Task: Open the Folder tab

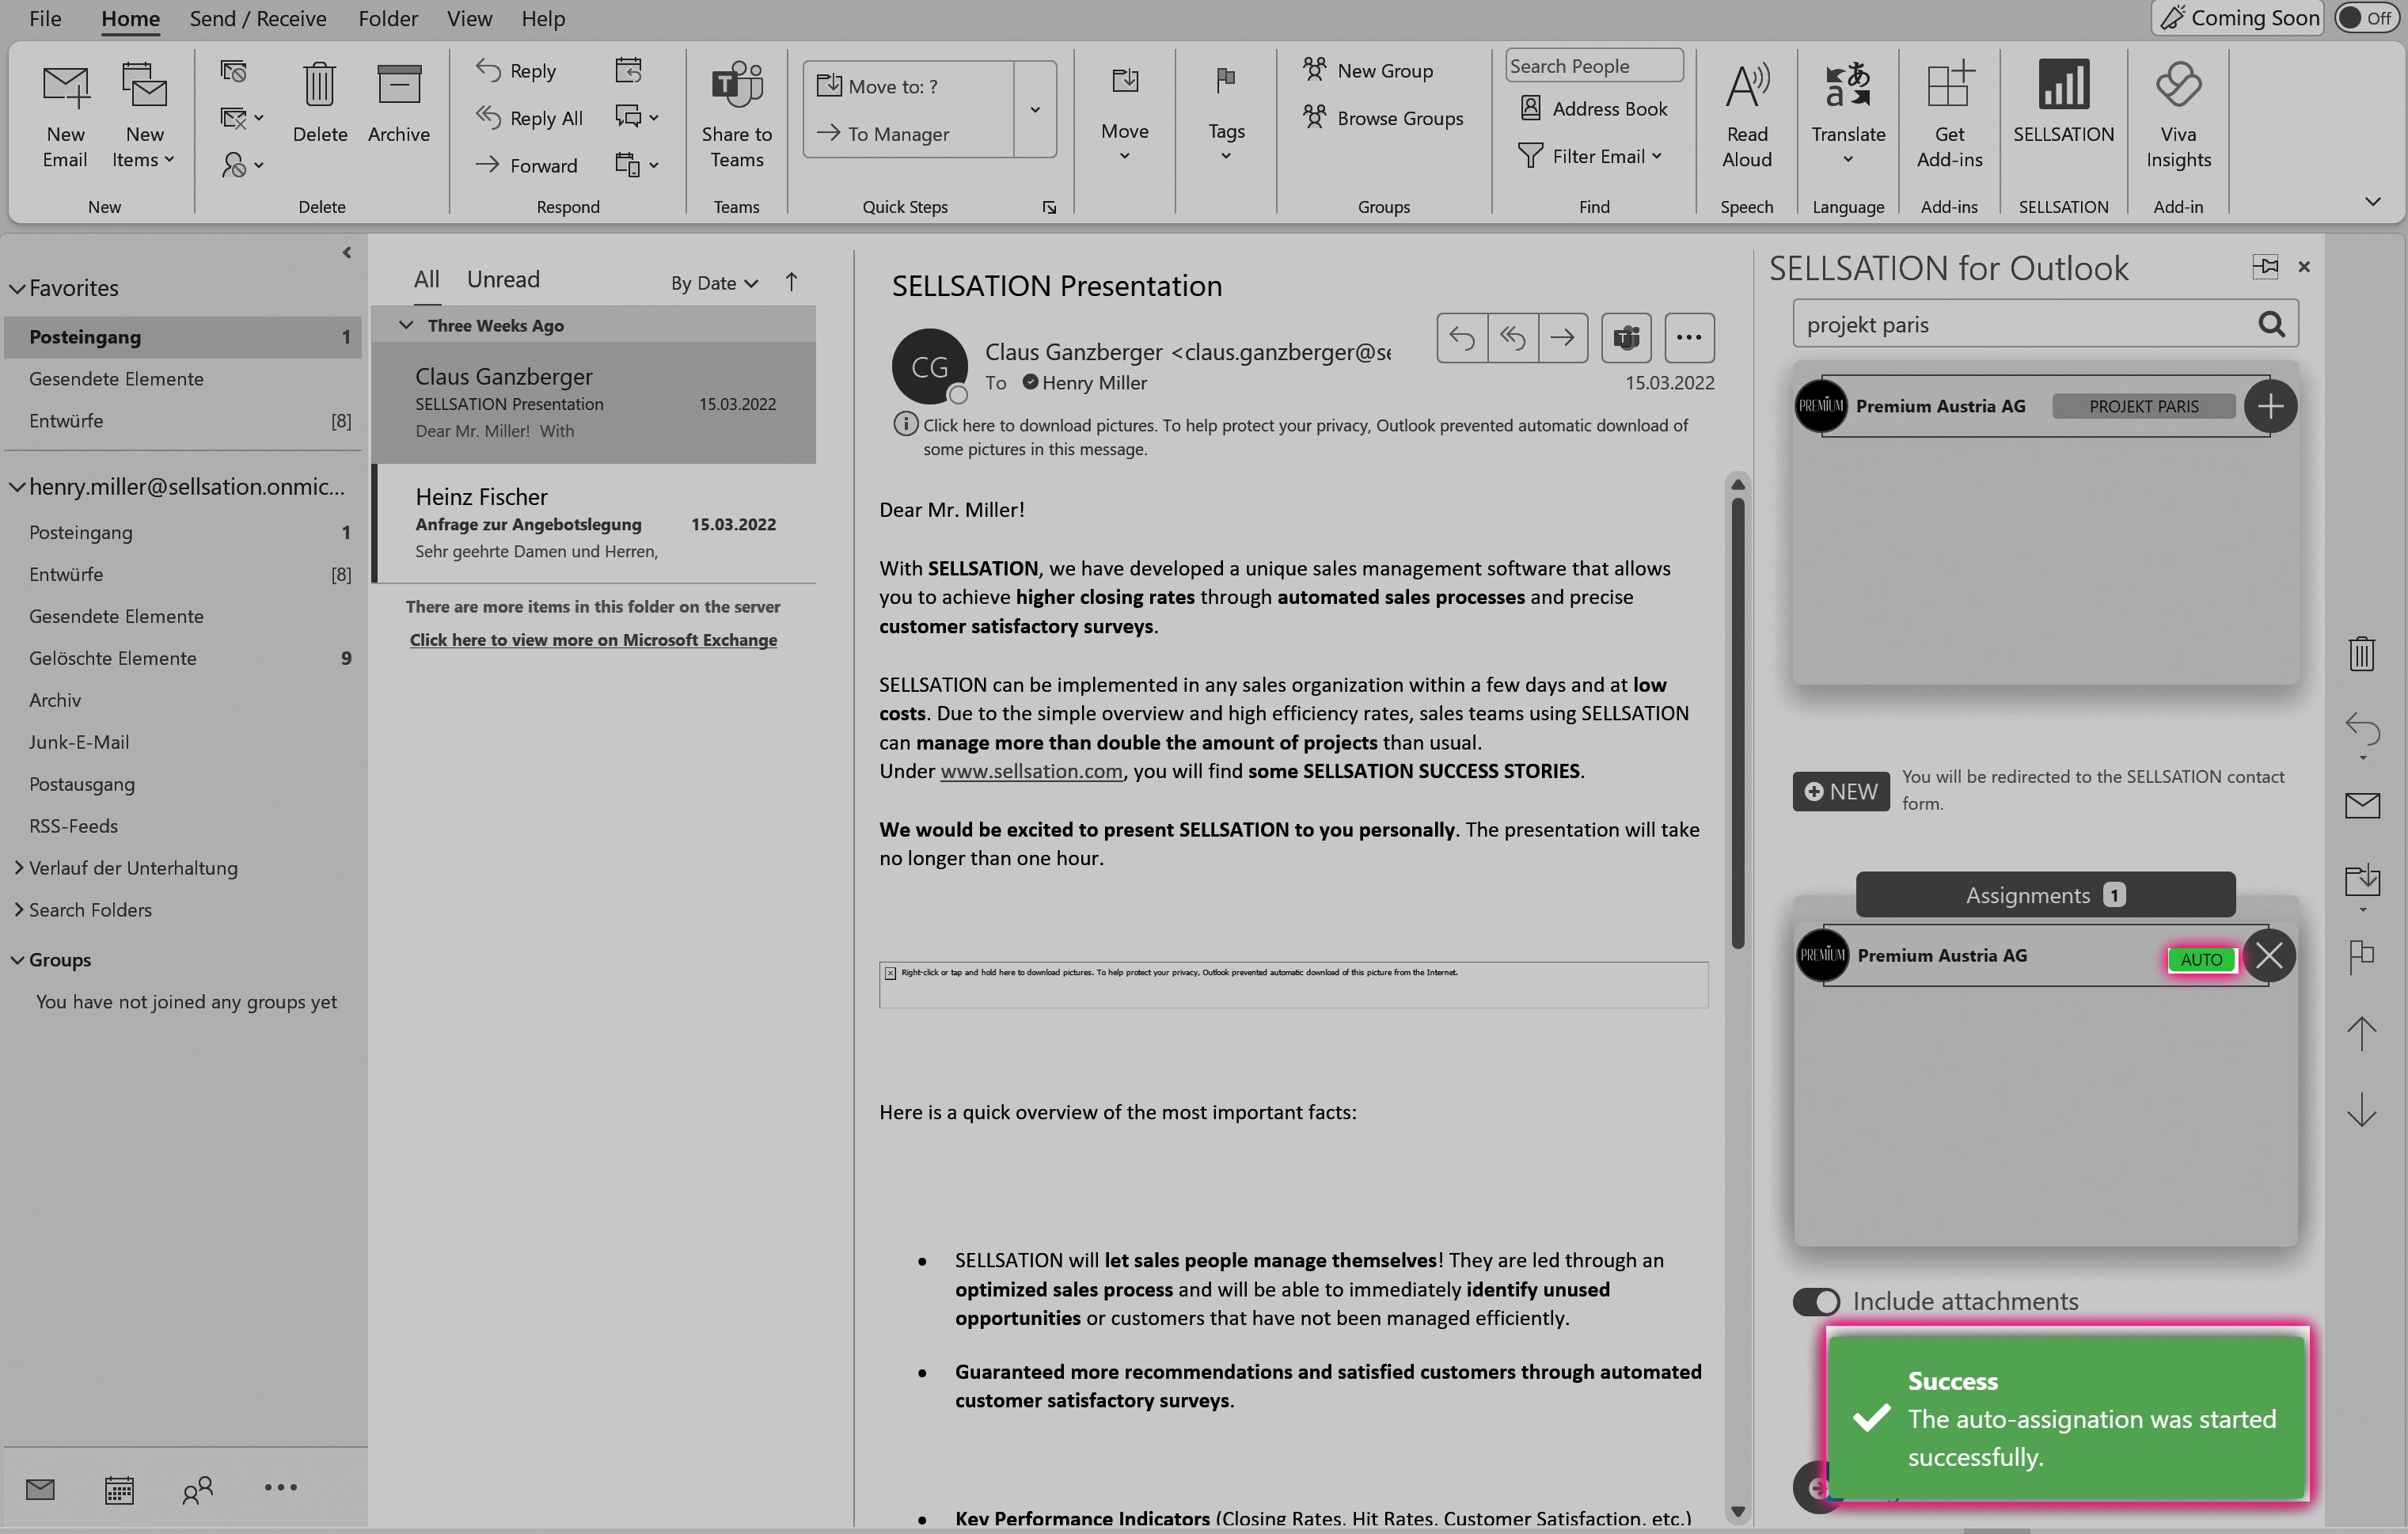Action: point(388,18)
